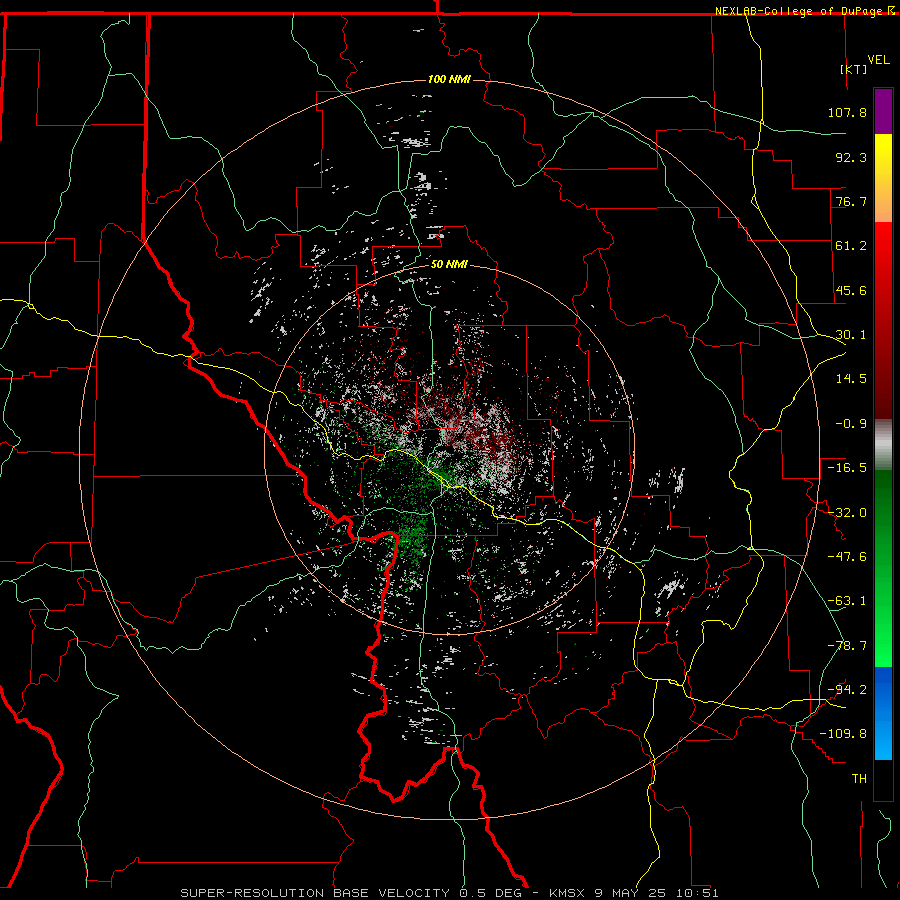The height and width of the screenshot is (900, 900).
Task: Select the 107.8 scale value
Action: point(847,112)
